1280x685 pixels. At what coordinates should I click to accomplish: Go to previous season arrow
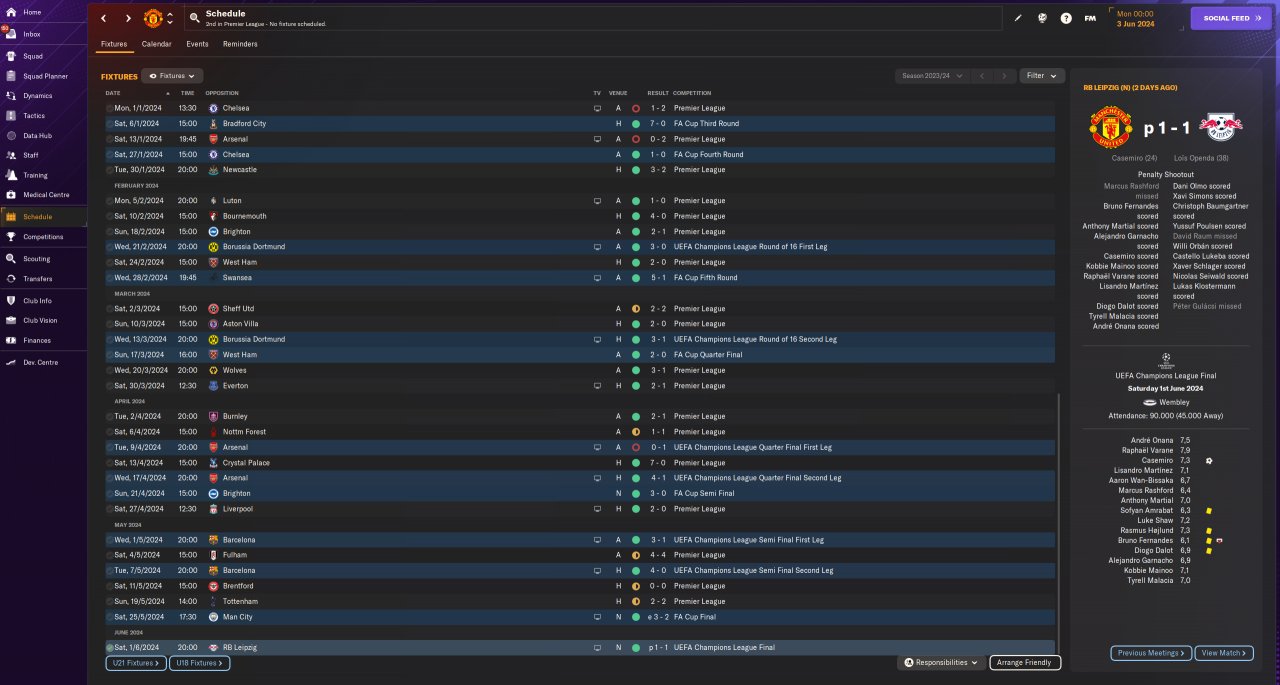tap(982, 76)
